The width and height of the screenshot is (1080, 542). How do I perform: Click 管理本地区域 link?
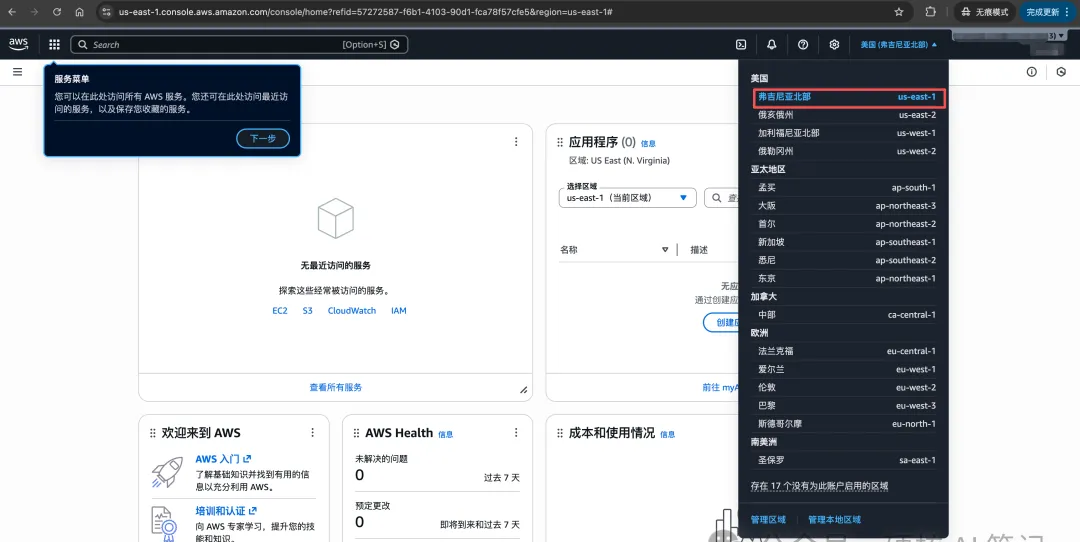[834, 519]
